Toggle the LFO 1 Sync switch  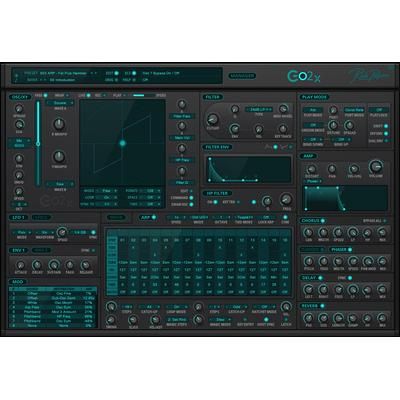[x=93, y=232]
